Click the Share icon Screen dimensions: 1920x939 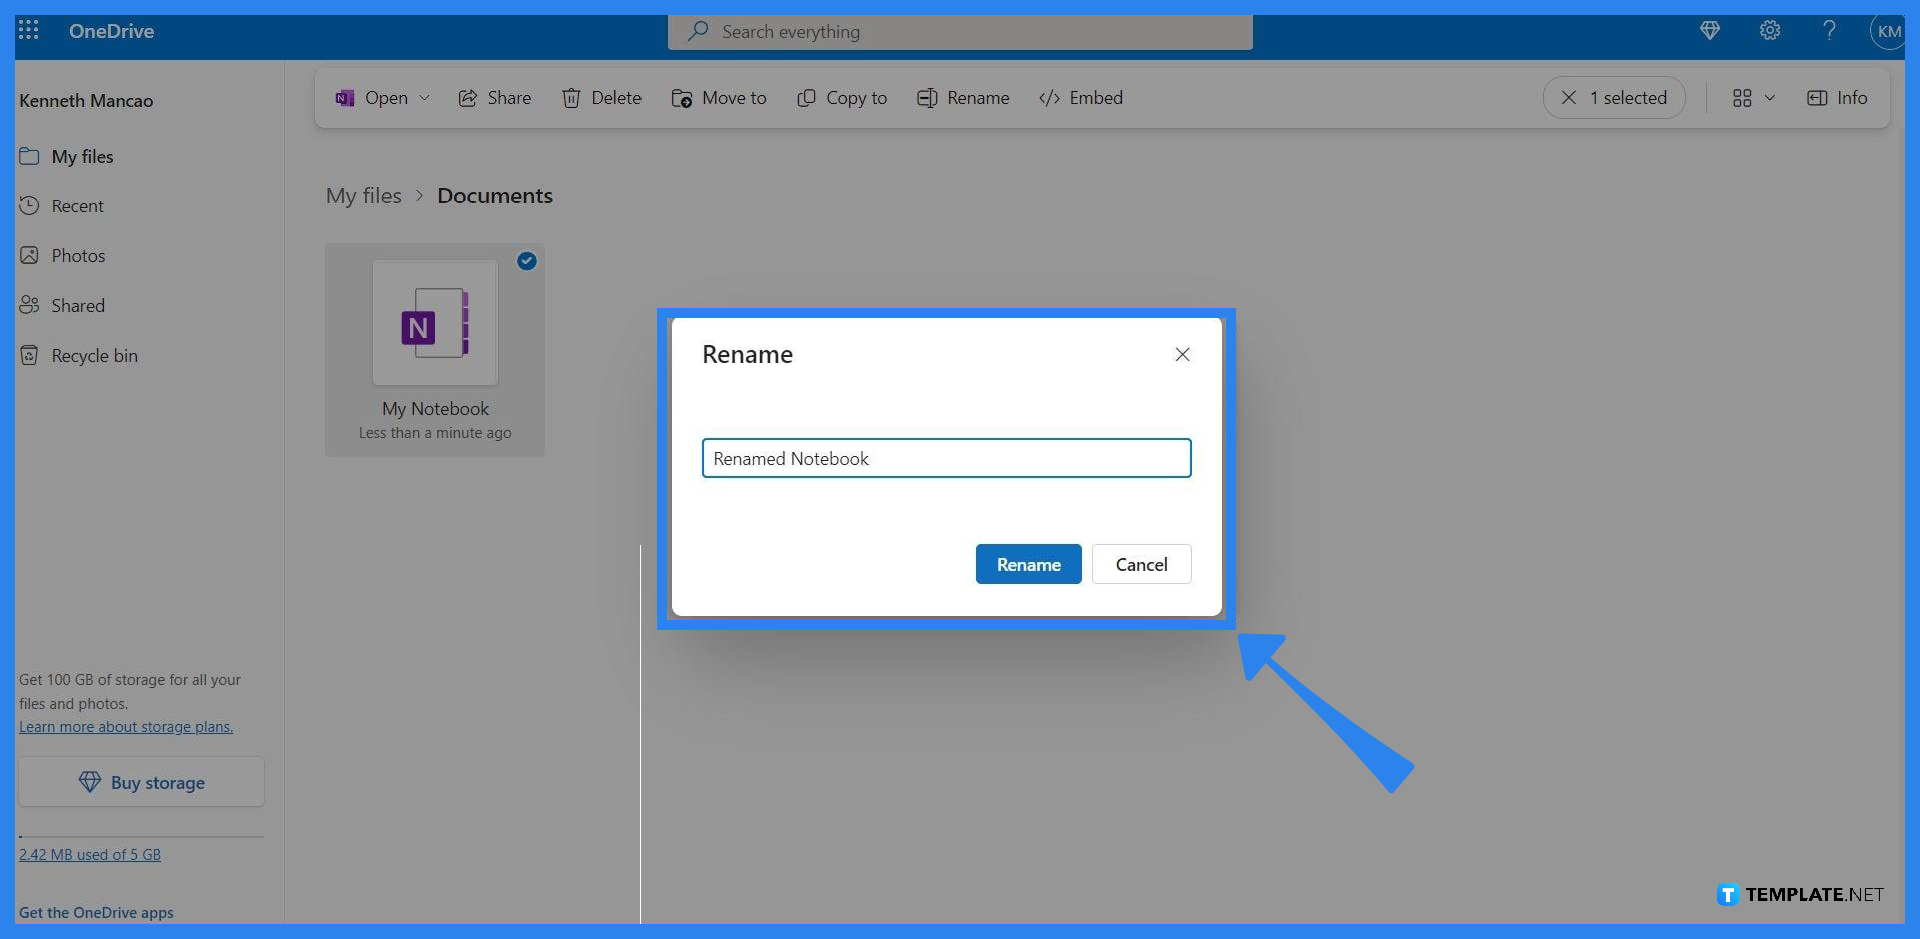pos(468,98)
